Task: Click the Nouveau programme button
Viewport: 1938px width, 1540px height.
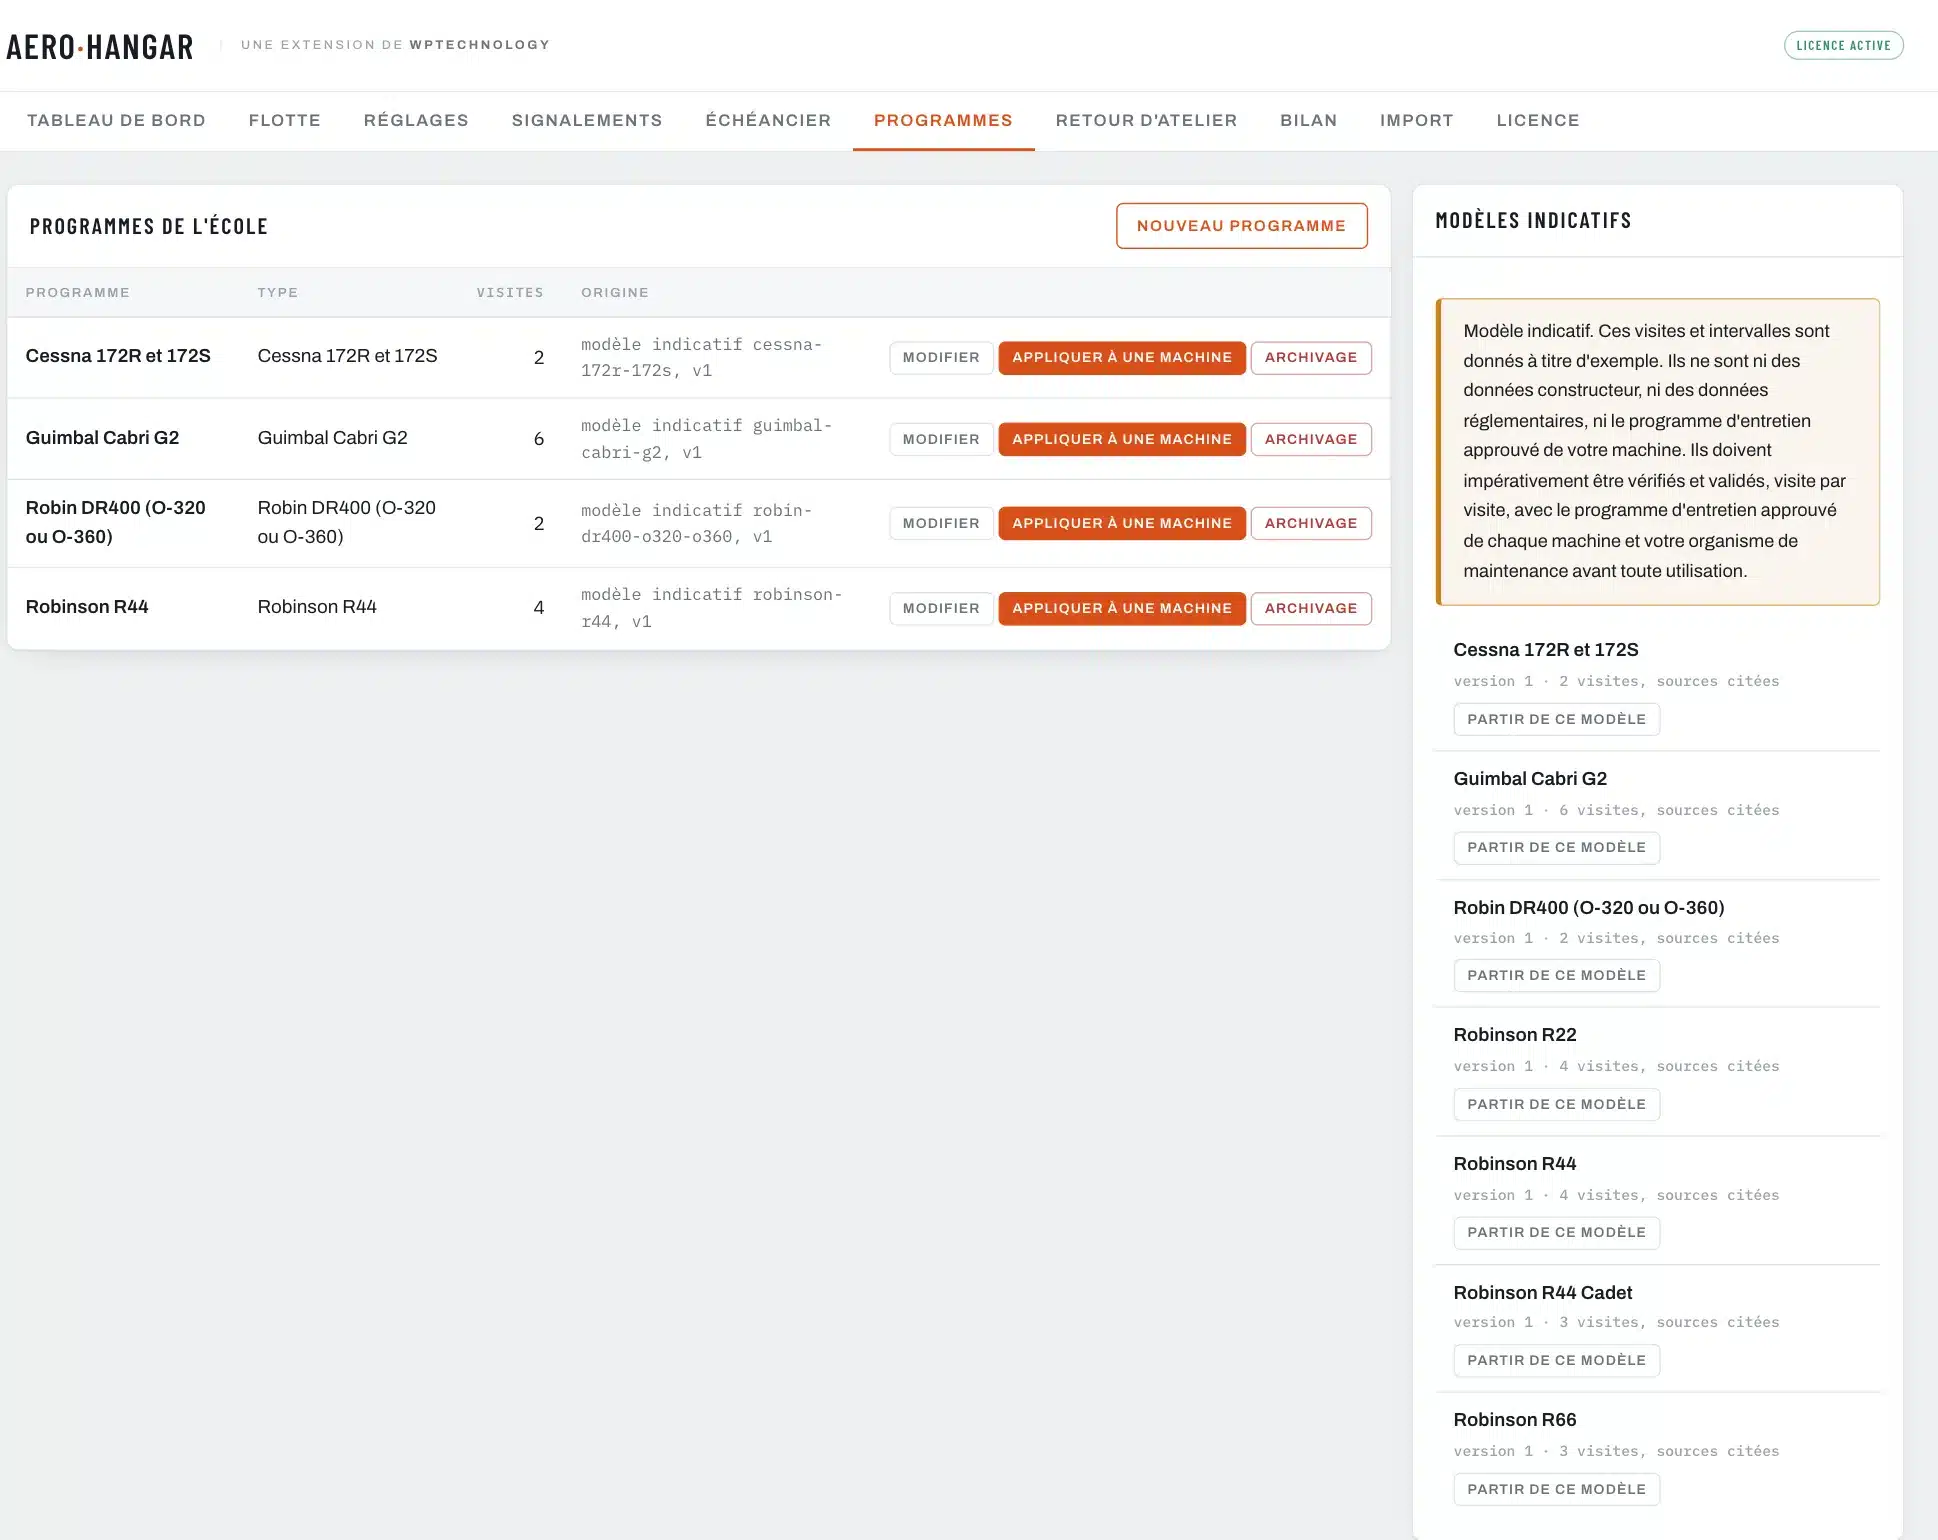Action: click(1241, 226)
